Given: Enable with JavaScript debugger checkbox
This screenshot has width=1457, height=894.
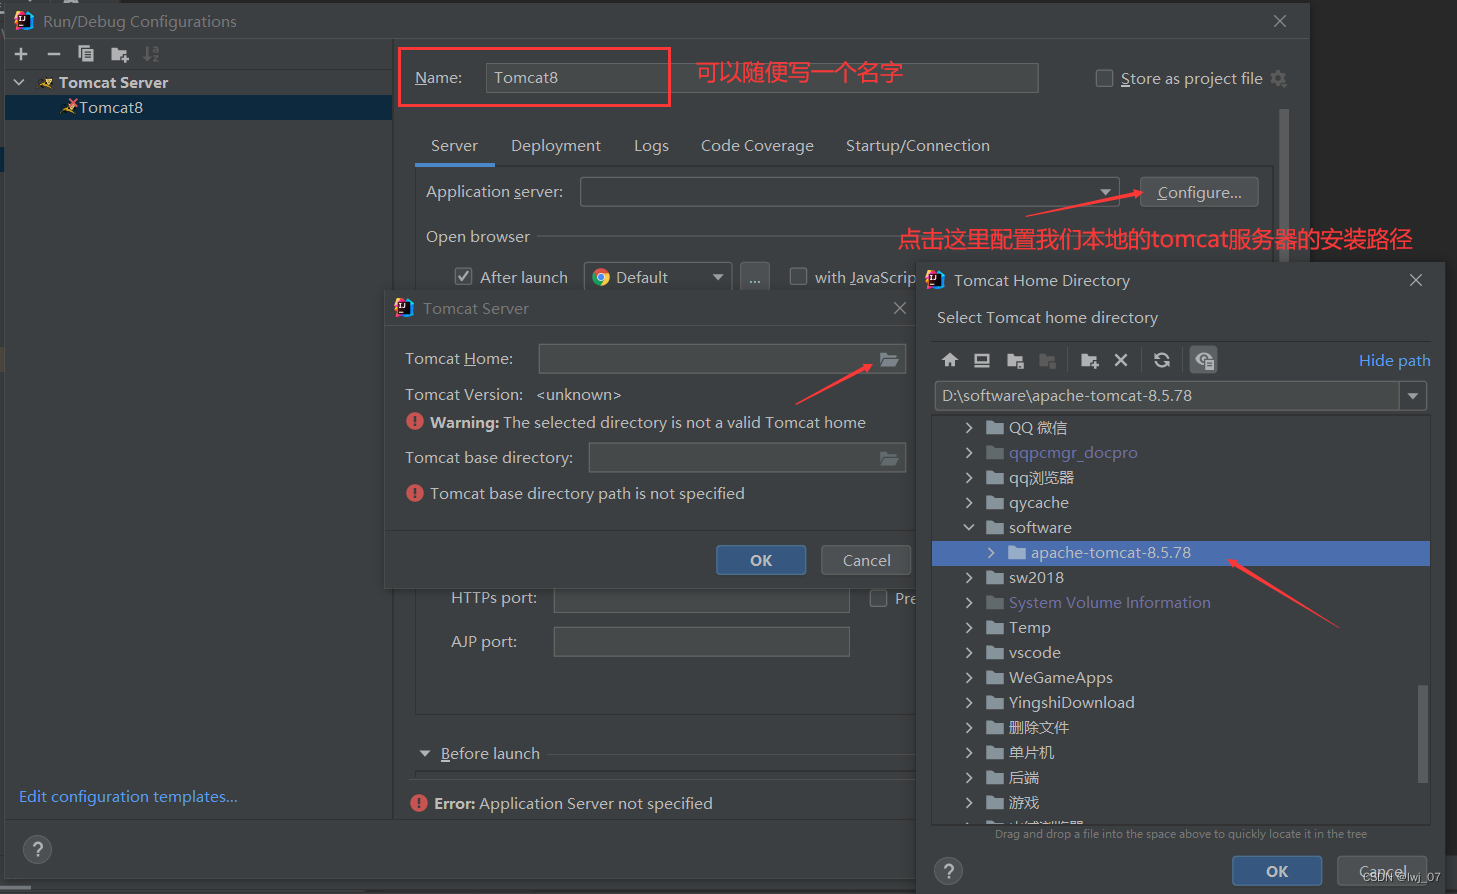Looking at the screenshot, I should point(798,276).
